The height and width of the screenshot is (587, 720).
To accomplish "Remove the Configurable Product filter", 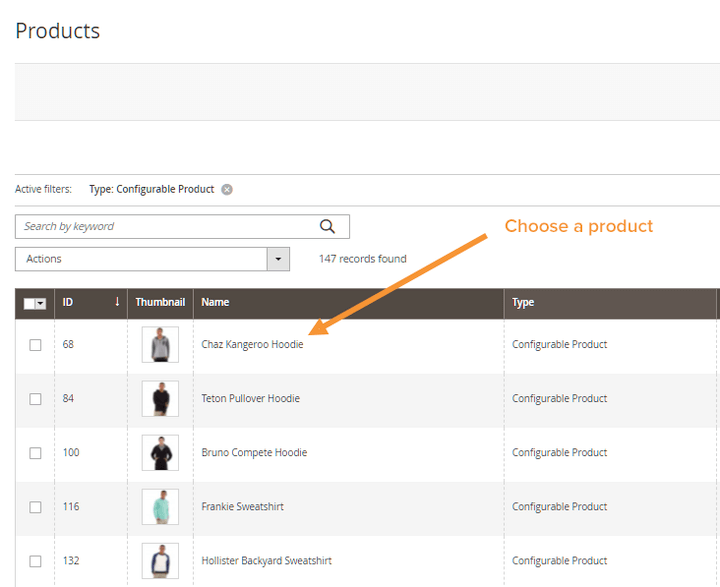I will click(x=227, y=190).
